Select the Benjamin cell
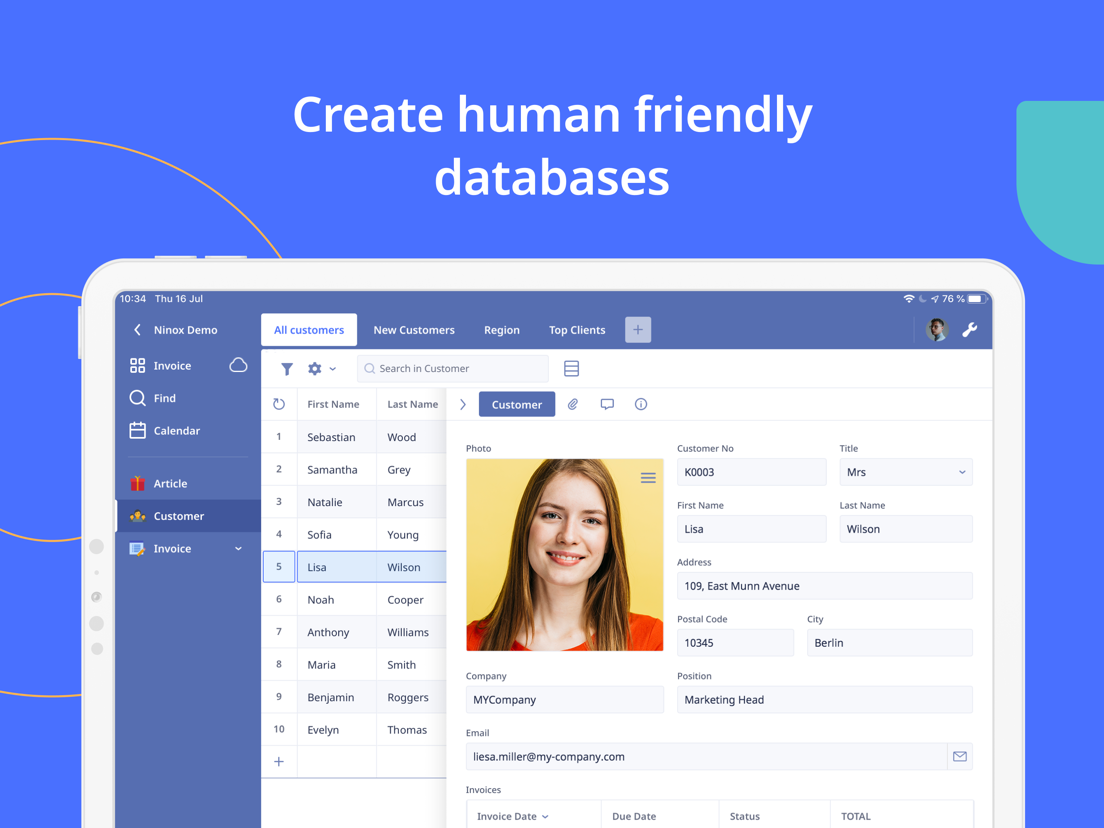Screen dimensions: 1104x828 (x=337, y=697)
